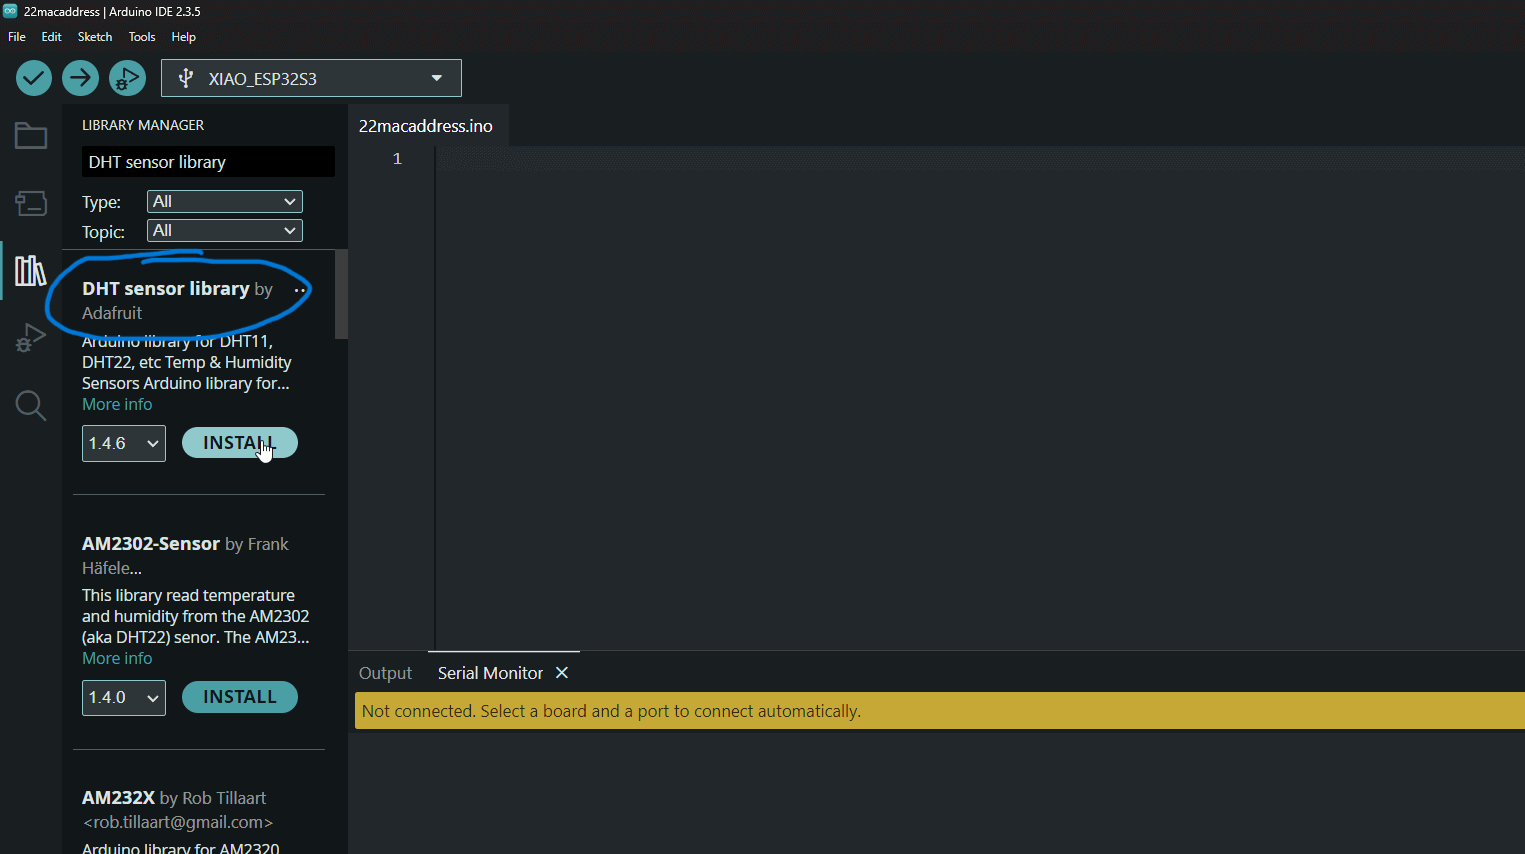The height and width of the screenshot is (854, 1525).
Task: Open the Search magnifier sidebar icon
Action: (x=31, y=405)
